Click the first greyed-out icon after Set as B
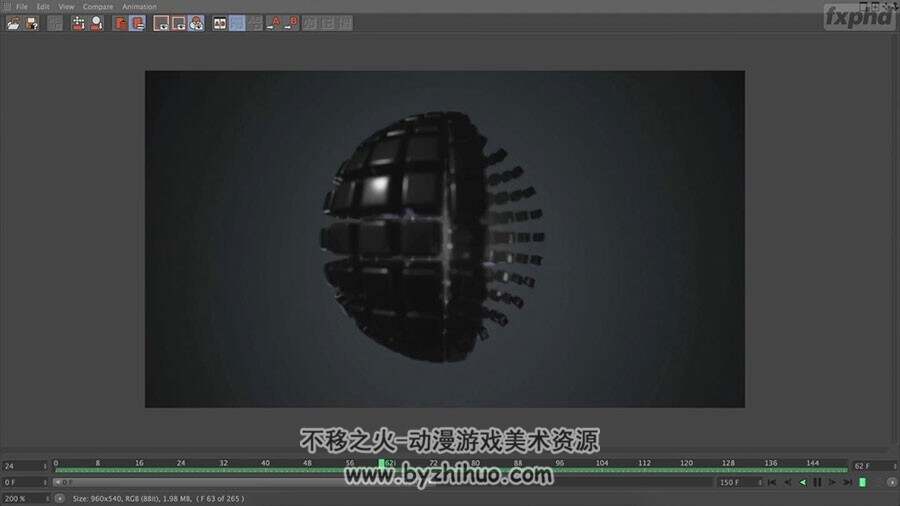The width and height of the screenshot is (900, 506). (x=310, y=23)
